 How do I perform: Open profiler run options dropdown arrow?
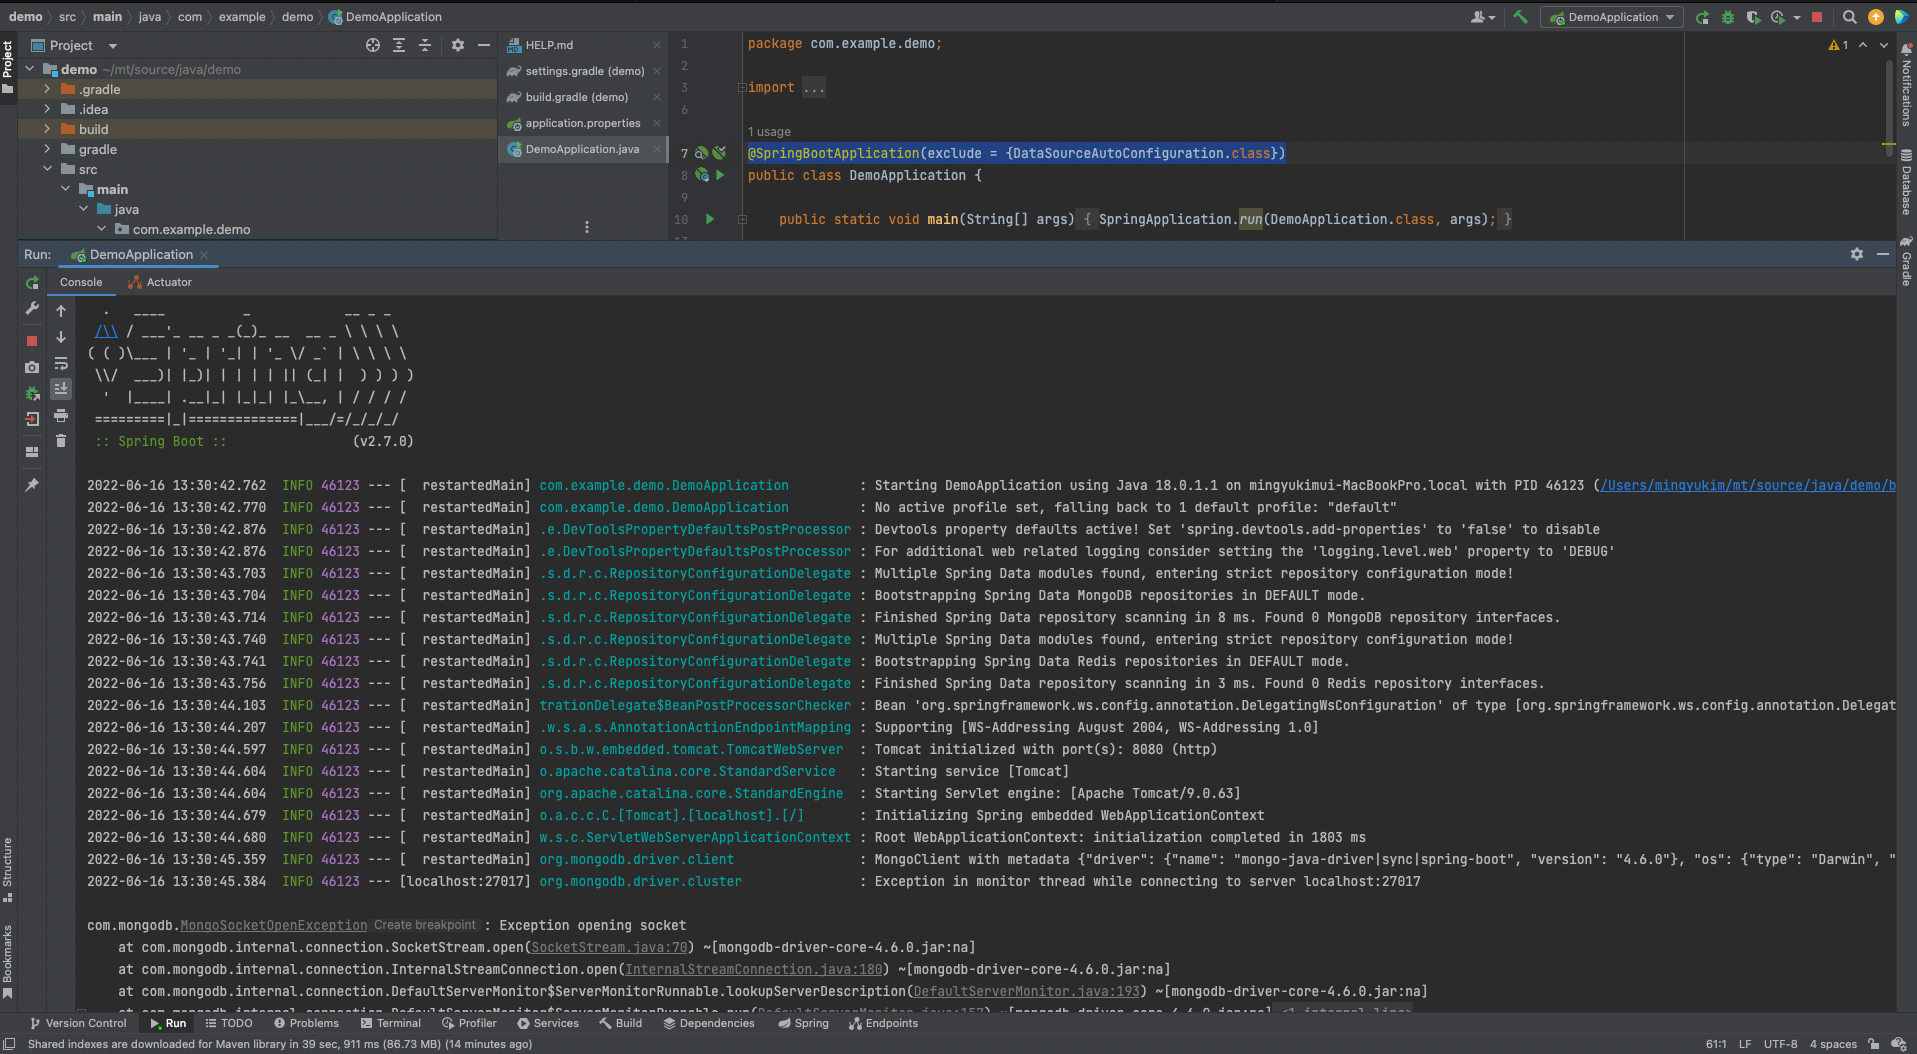pyautogui.click(x=1796, y=17)
